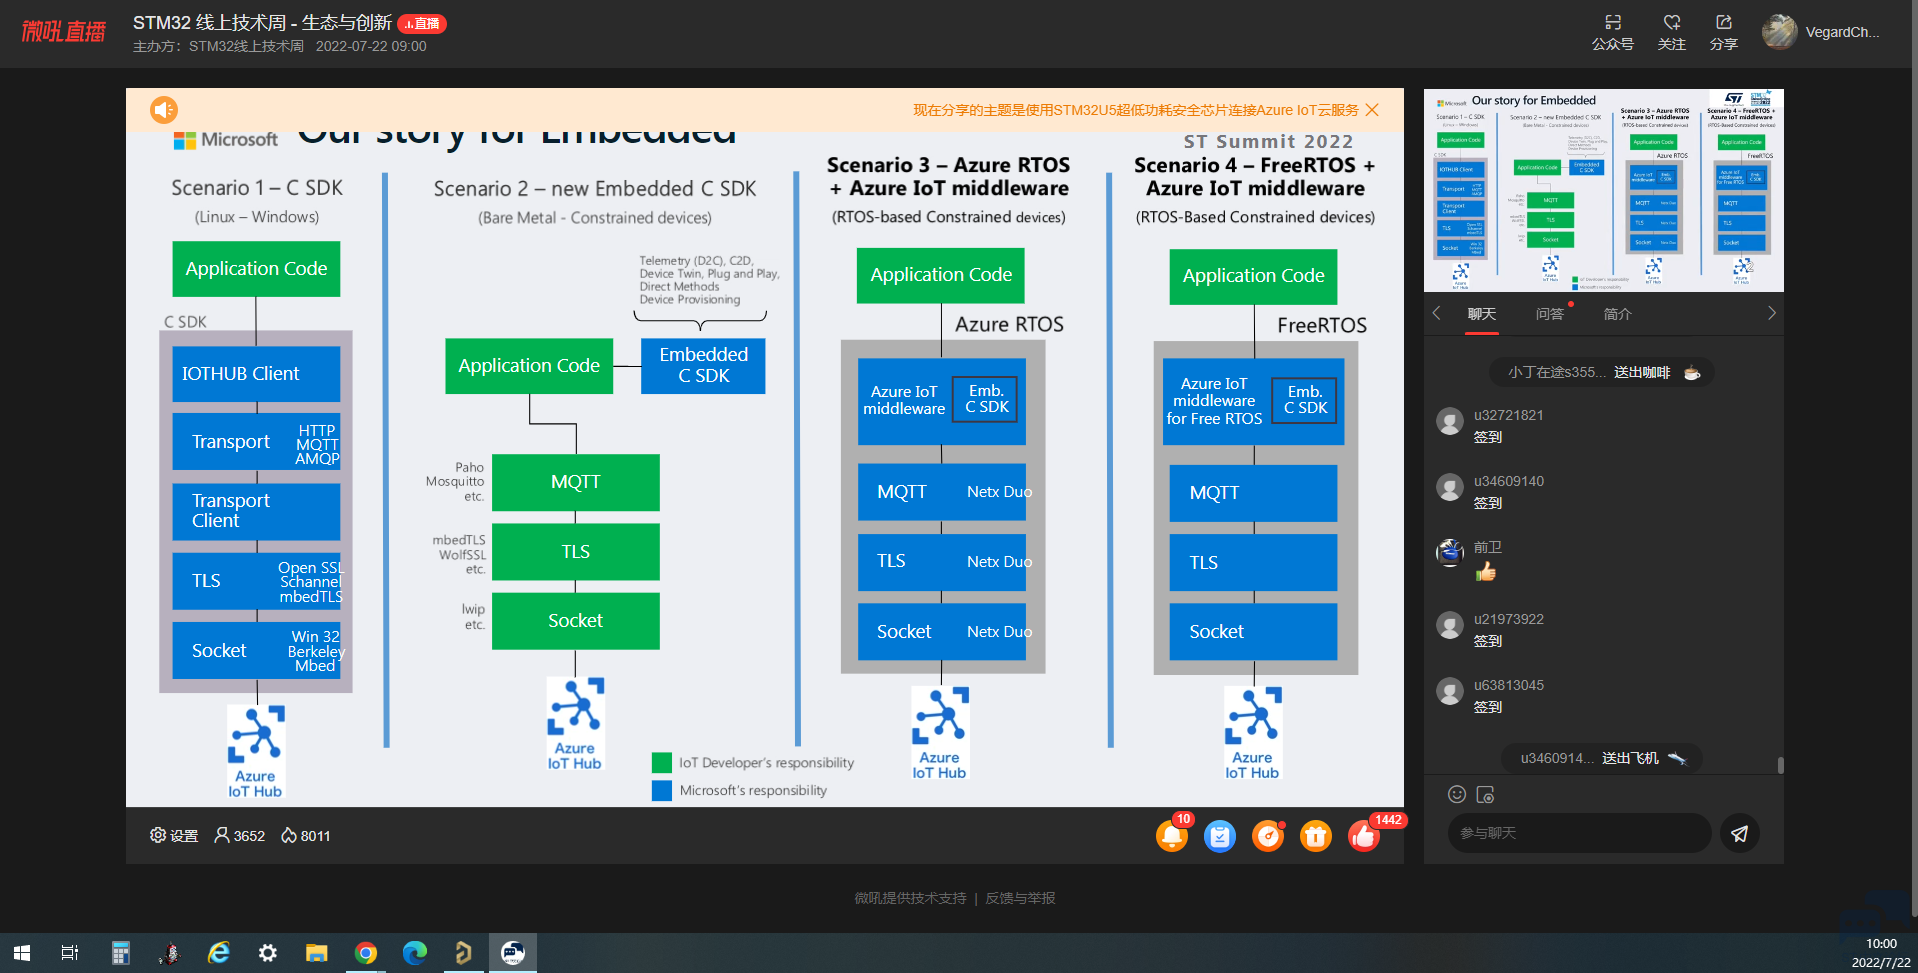Open the VegardCh user avatar

(x=1780, y=32)
